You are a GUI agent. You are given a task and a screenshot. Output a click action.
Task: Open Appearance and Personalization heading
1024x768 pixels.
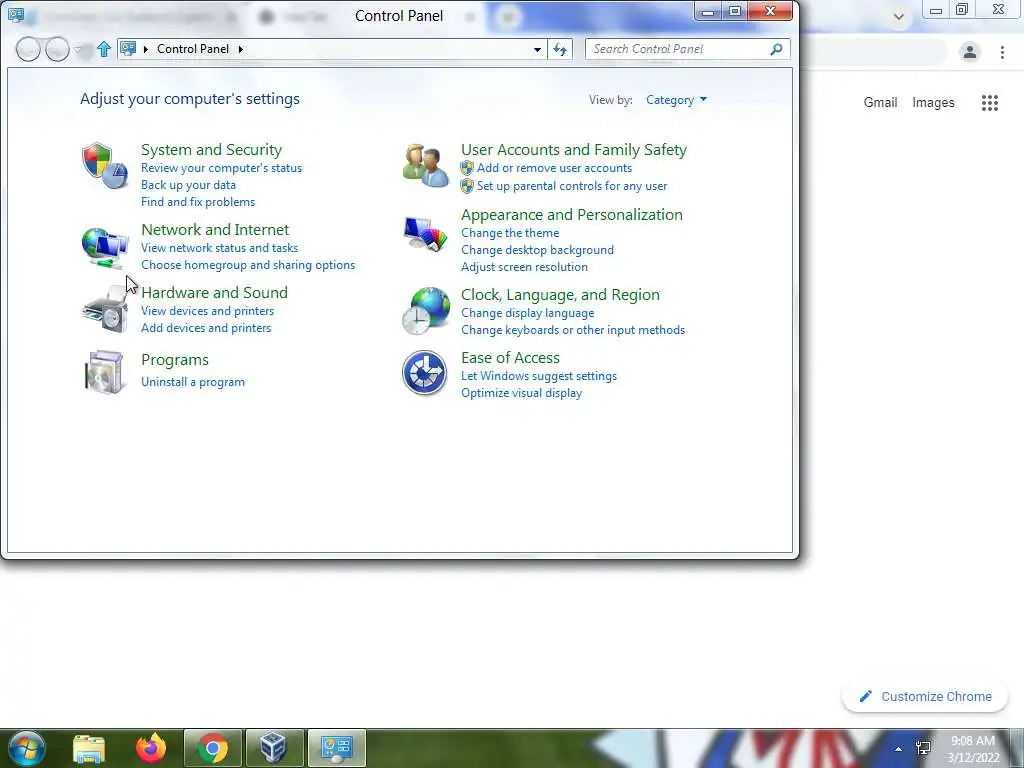572,214
